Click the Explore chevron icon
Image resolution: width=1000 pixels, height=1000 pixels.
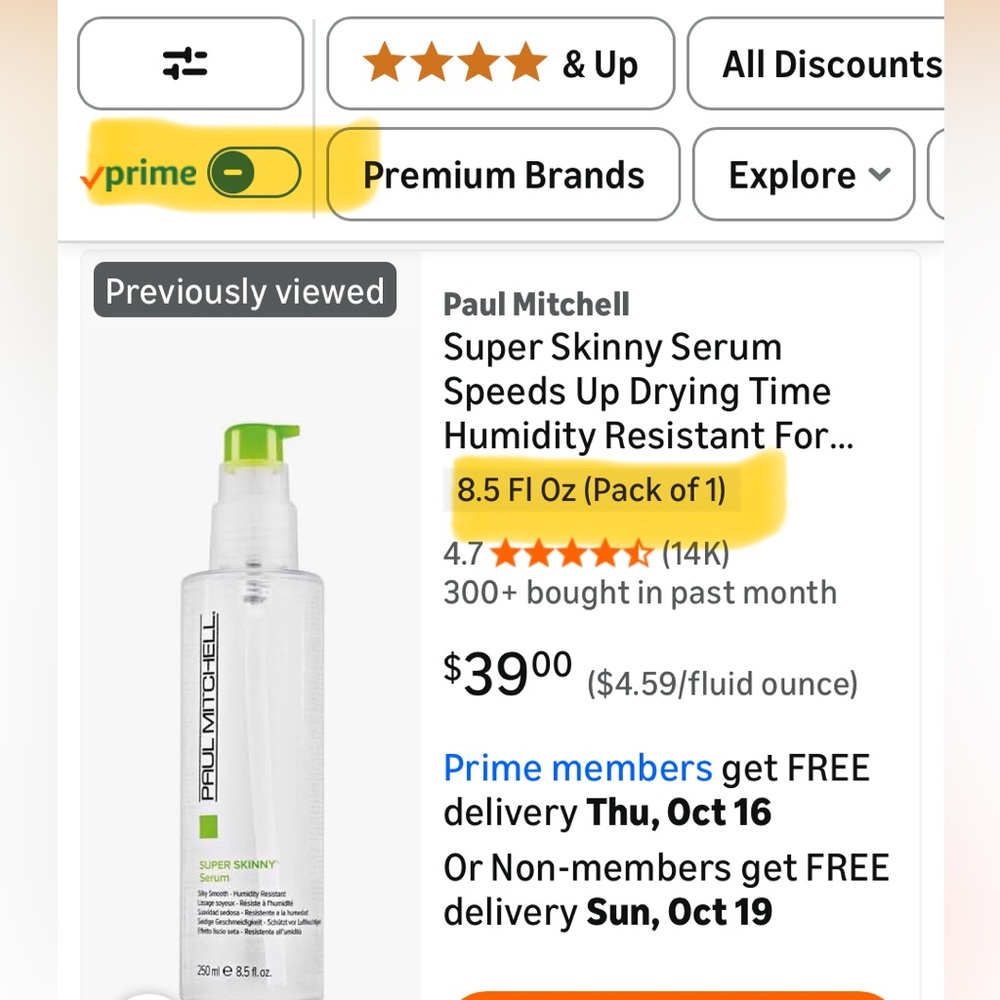pyautogui.click(x=880, y=173)
